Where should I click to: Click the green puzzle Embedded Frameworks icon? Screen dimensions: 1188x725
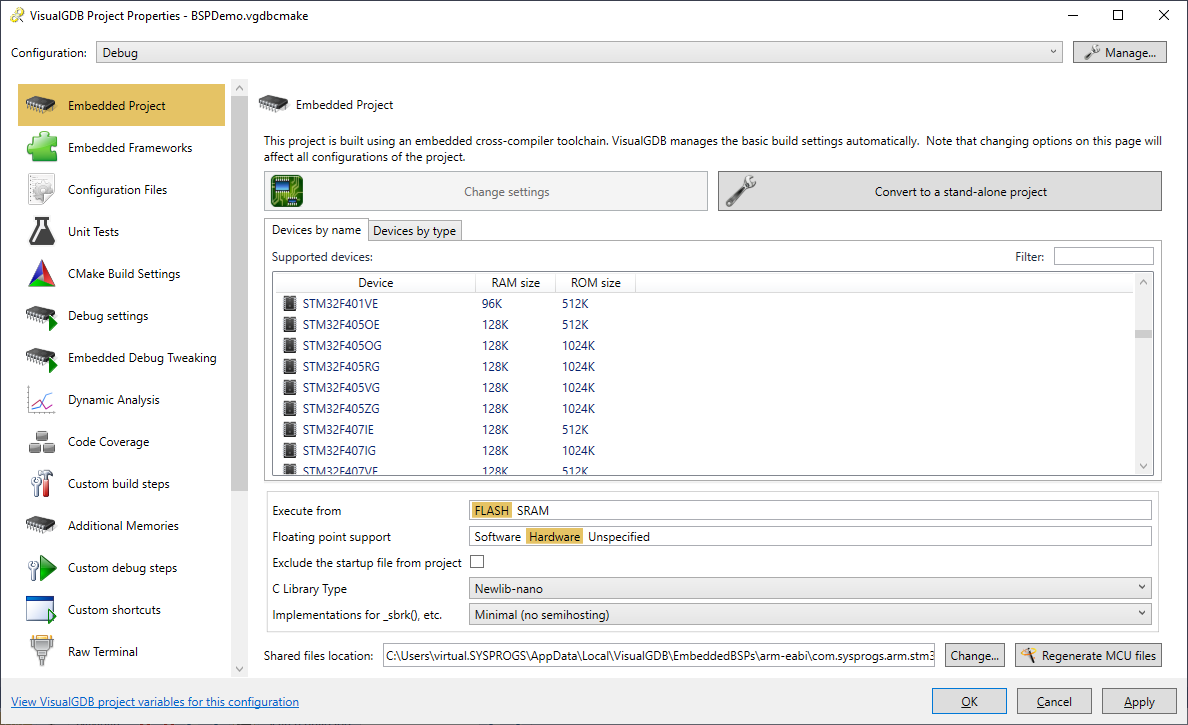(42, 147)
